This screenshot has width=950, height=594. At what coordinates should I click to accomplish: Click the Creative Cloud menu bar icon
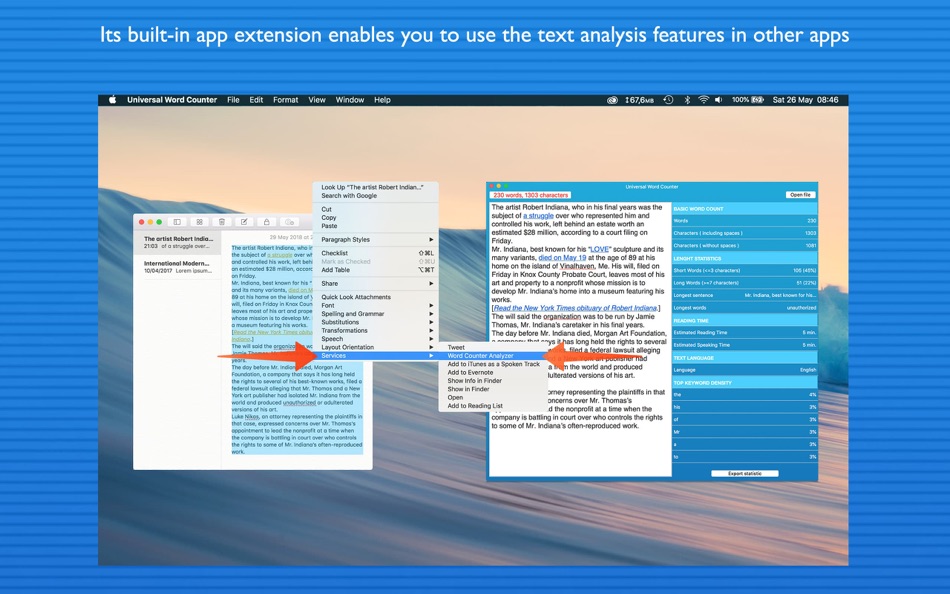click(x=612, y=100)
